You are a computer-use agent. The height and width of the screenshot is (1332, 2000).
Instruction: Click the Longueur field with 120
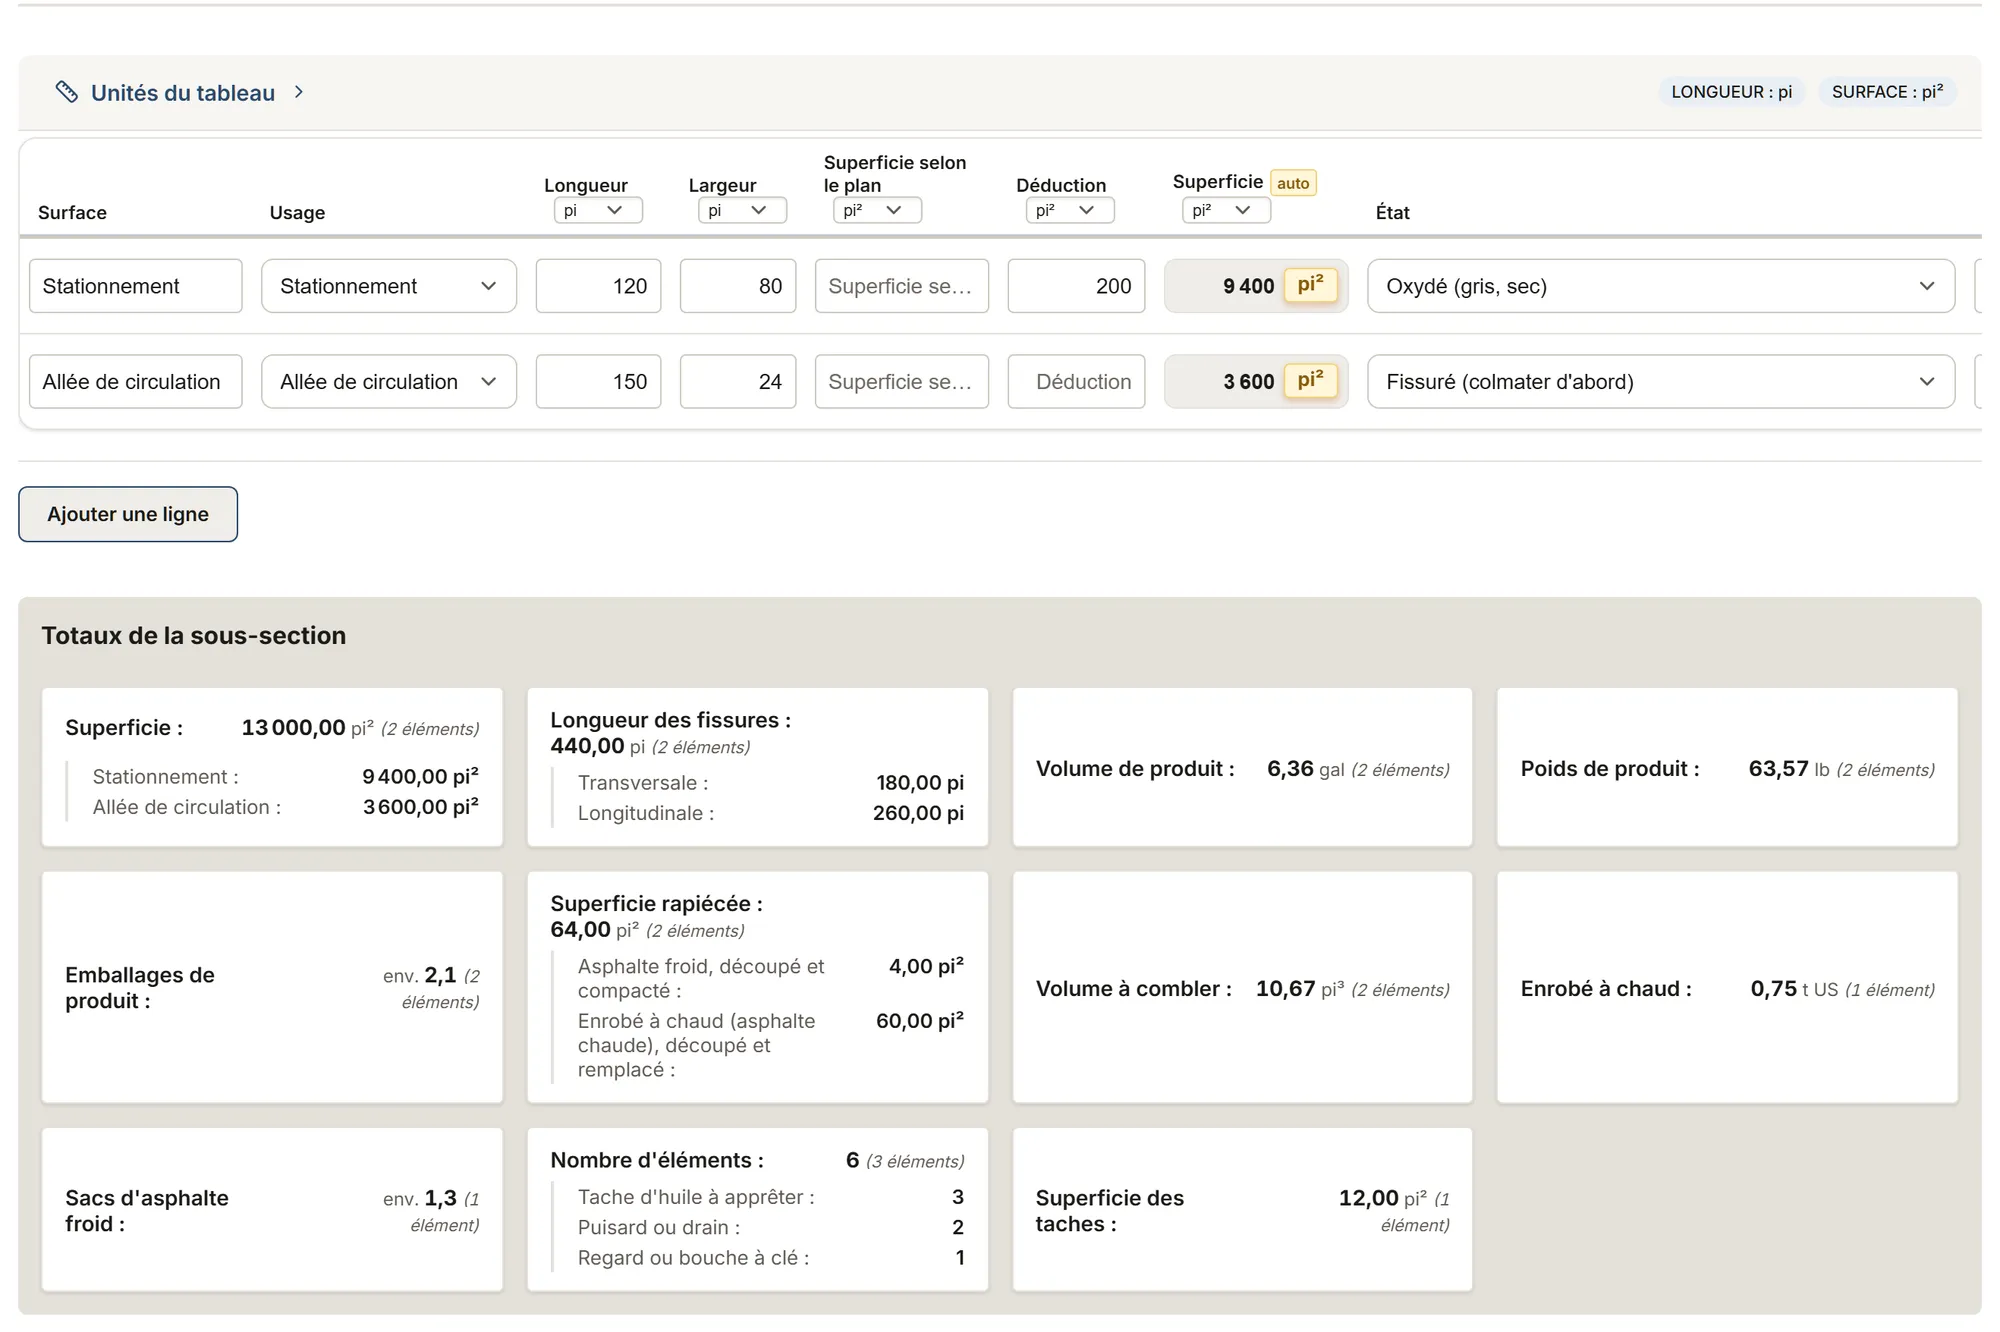click(x=598, y=286)
